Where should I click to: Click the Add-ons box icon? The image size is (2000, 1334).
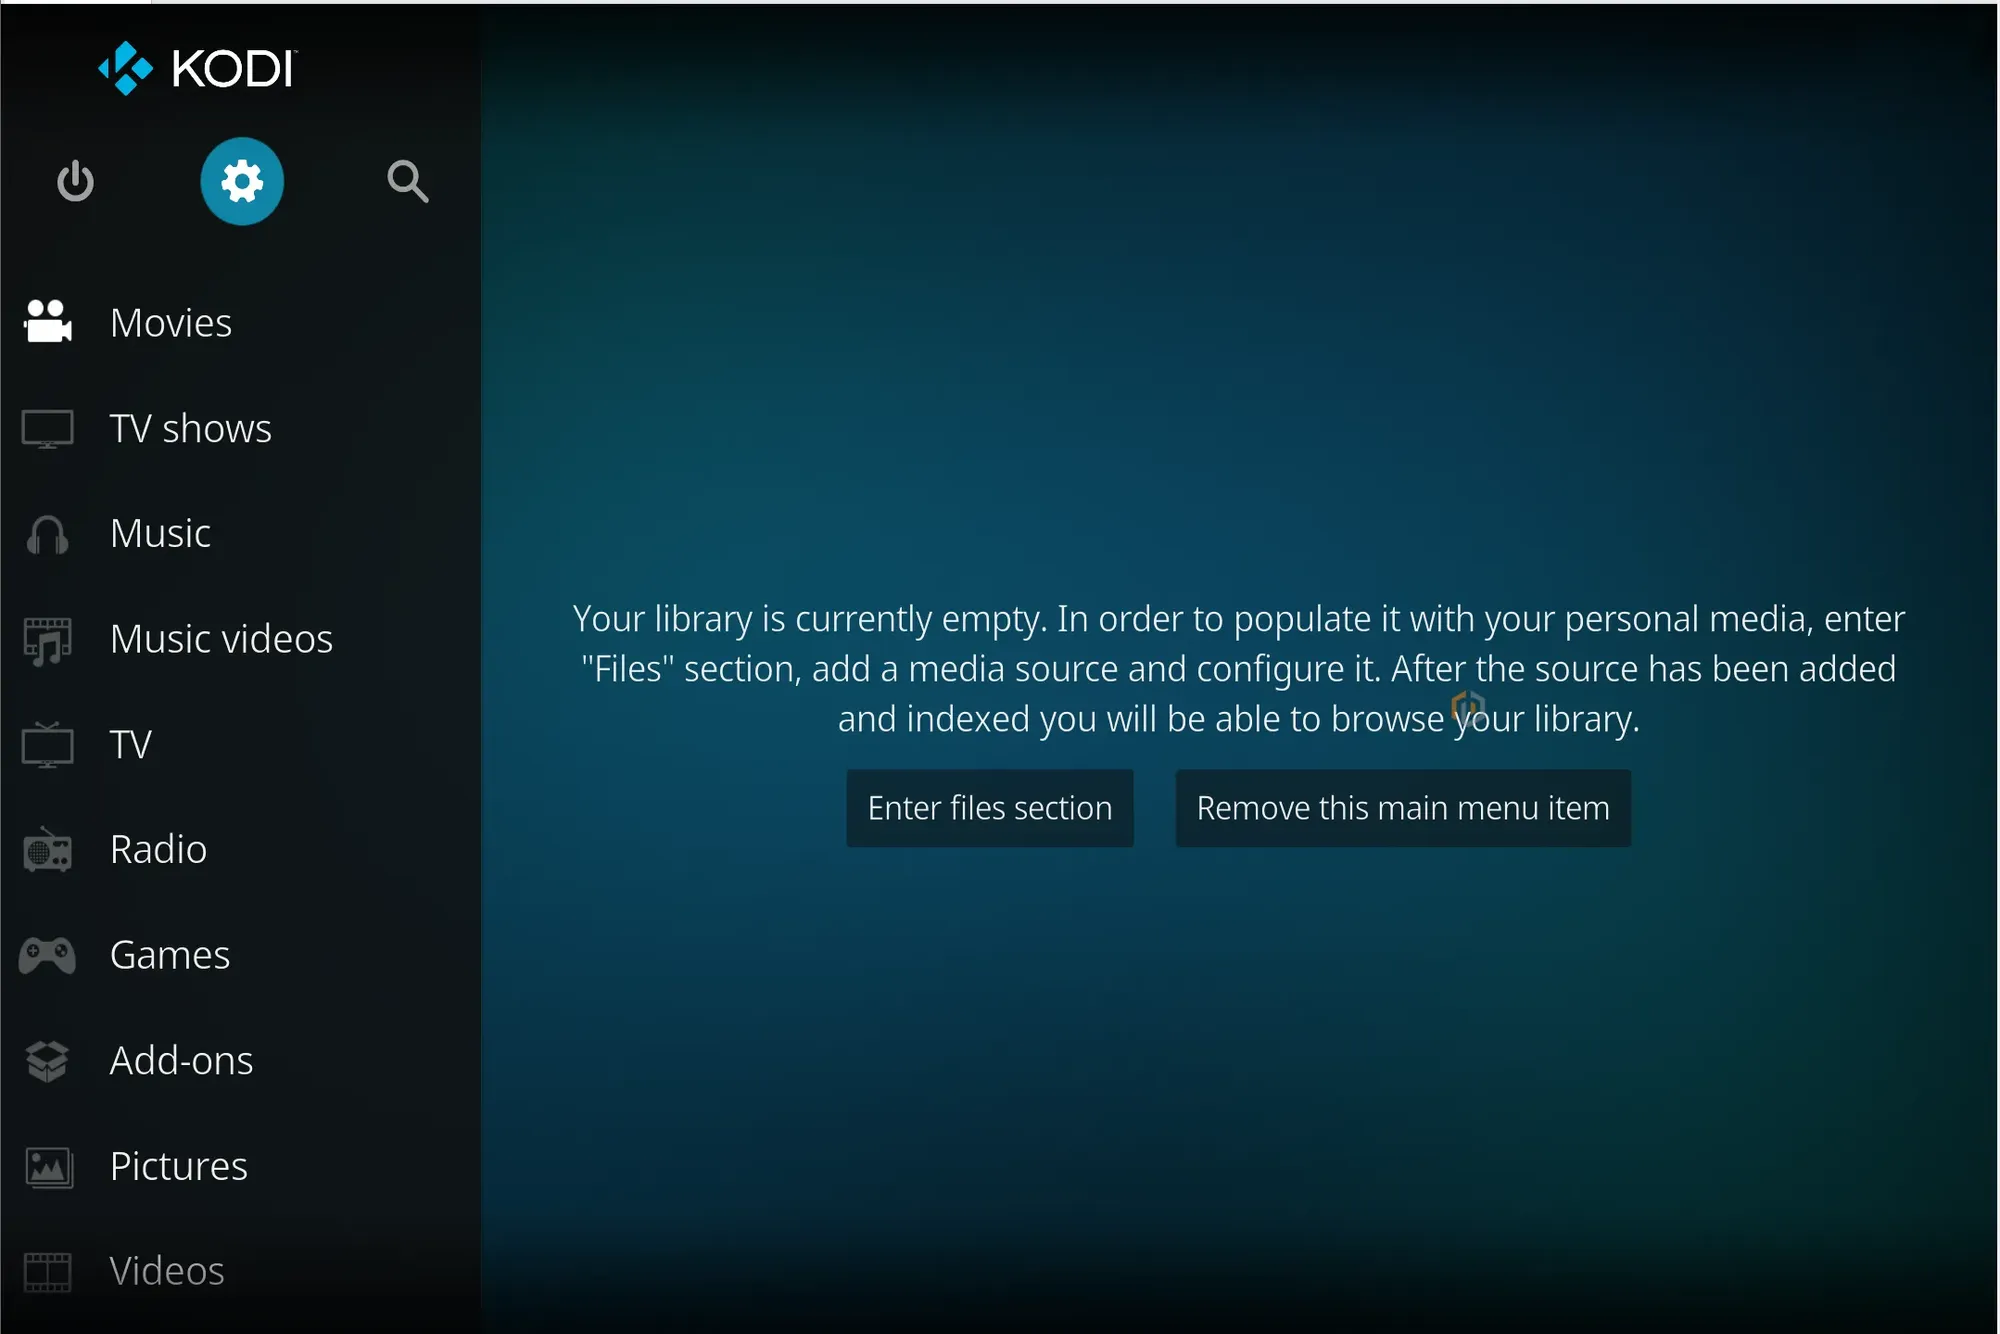(47, 1061)
